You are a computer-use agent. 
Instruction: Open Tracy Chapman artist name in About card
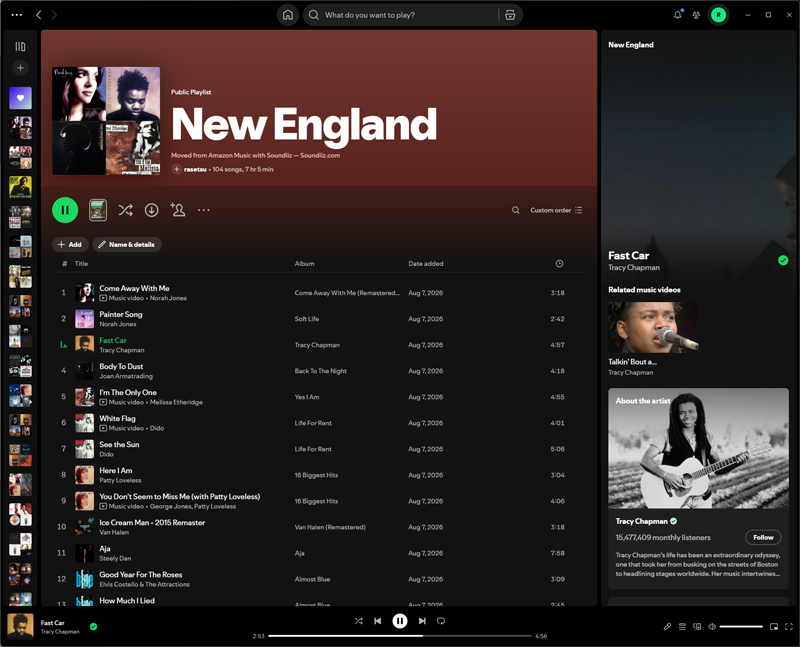point(641,521)
